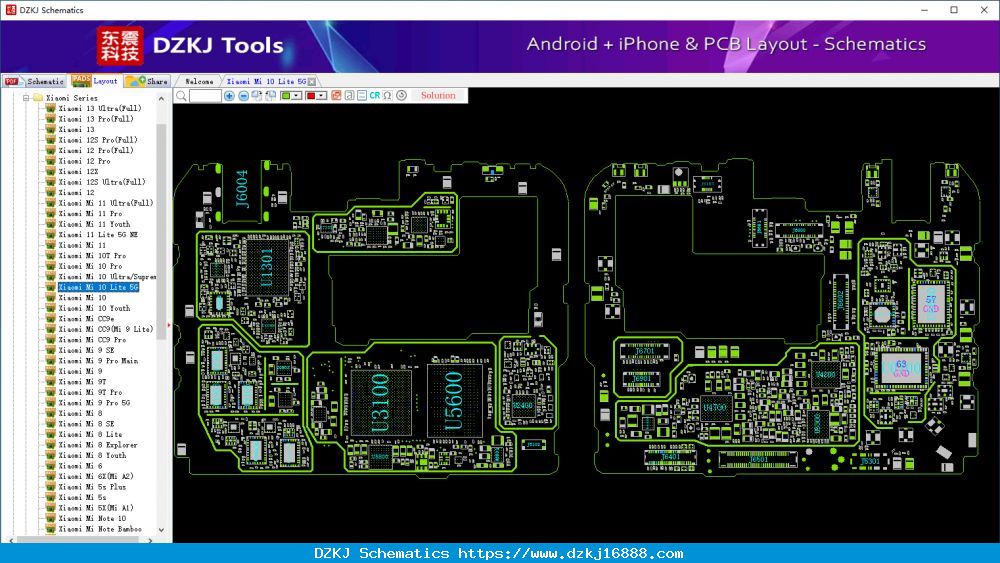Select Xiaomi 13 Ultra(Full) in tree

point(100,108)
